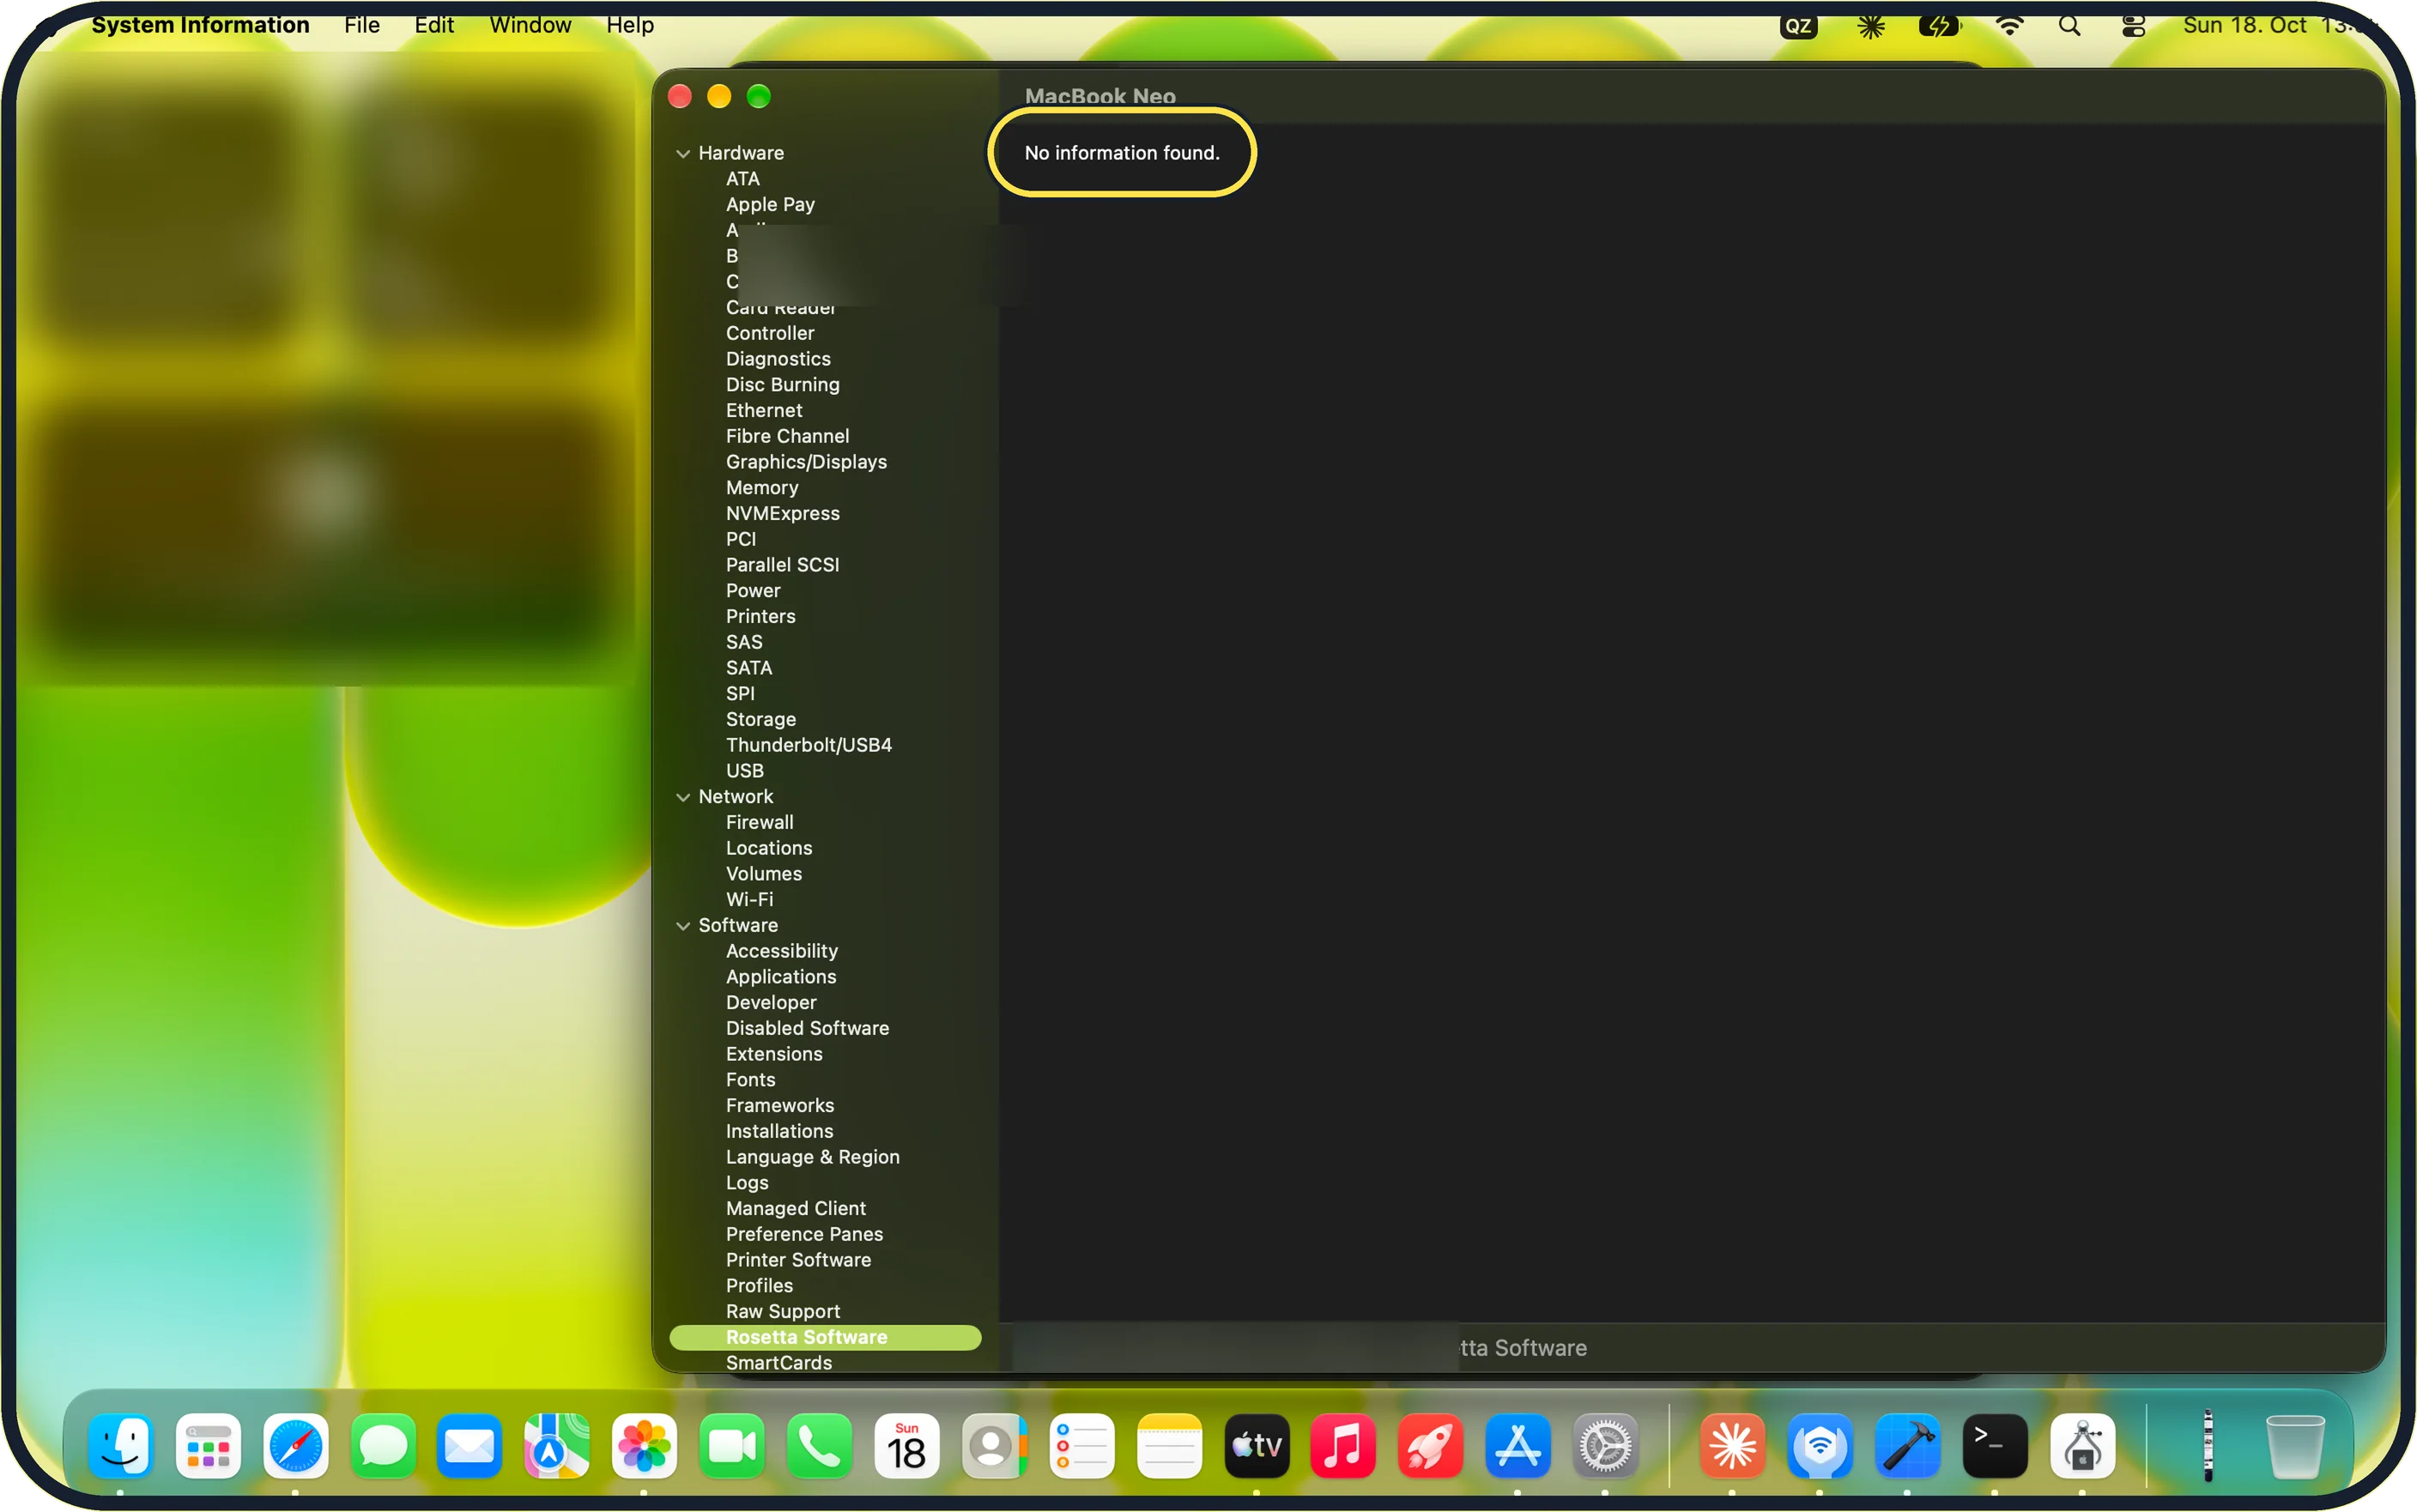
Task: Select Thunderbolt/USB4 in sidebar
Action: (809, 745)
